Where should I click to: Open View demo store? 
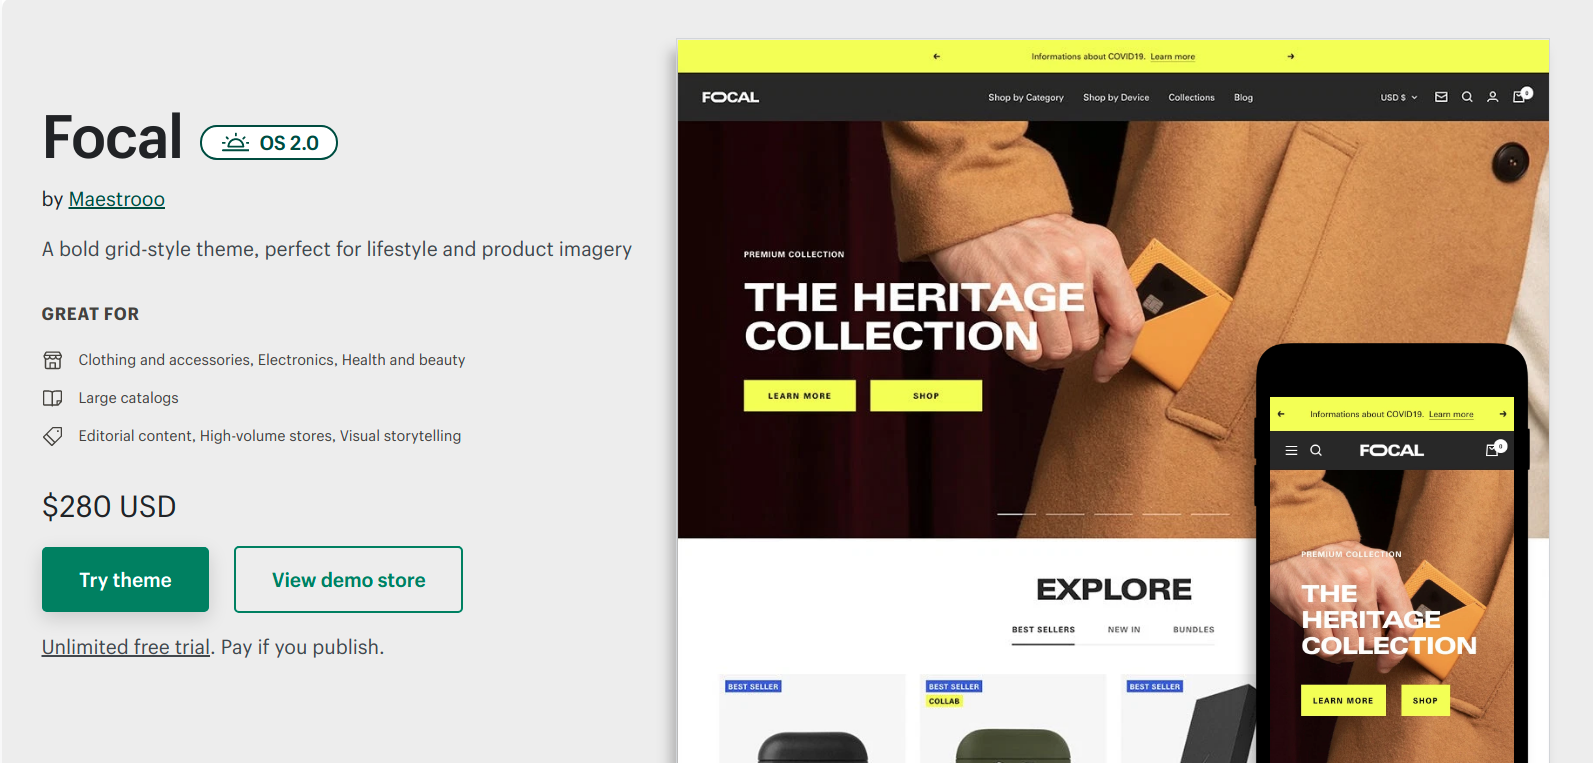[x=348, y=579]
